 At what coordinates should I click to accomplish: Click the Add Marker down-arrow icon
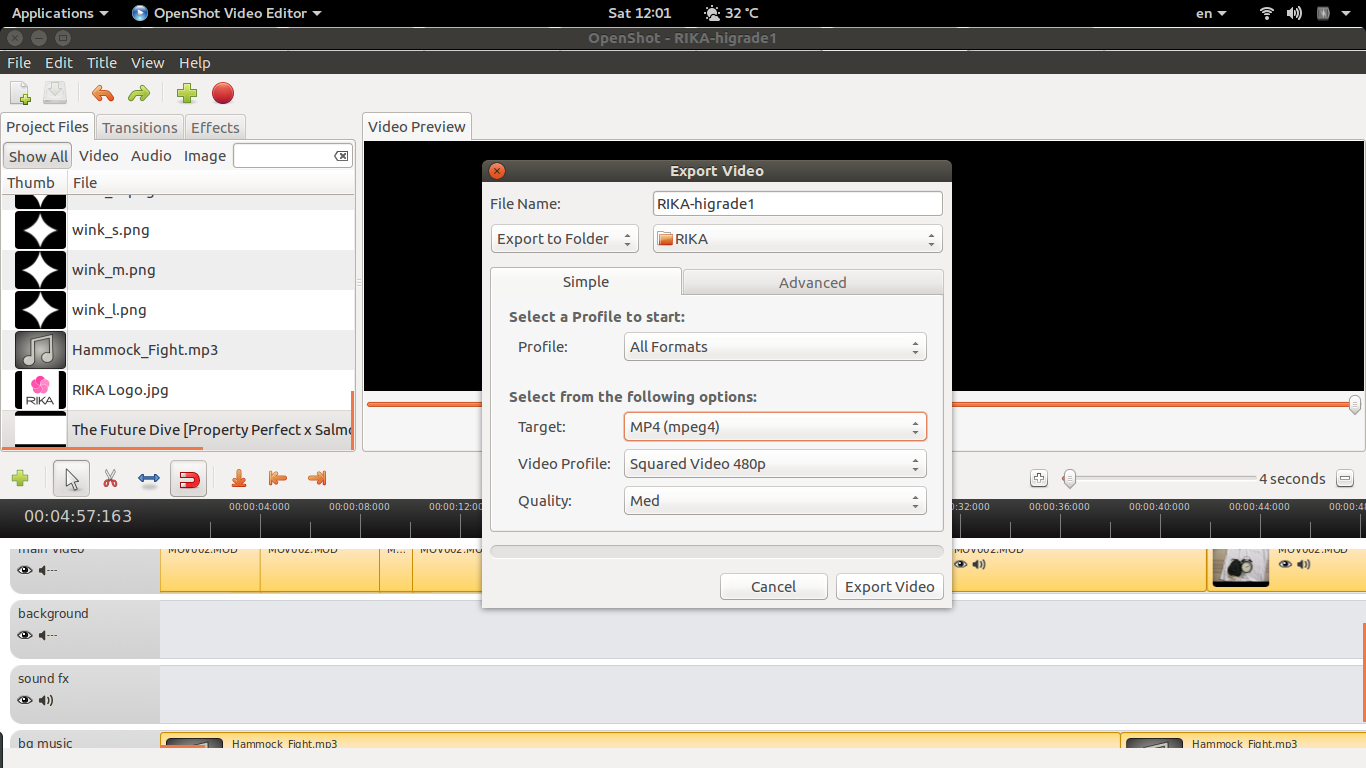pyautogui.click(x=238, y=479)
